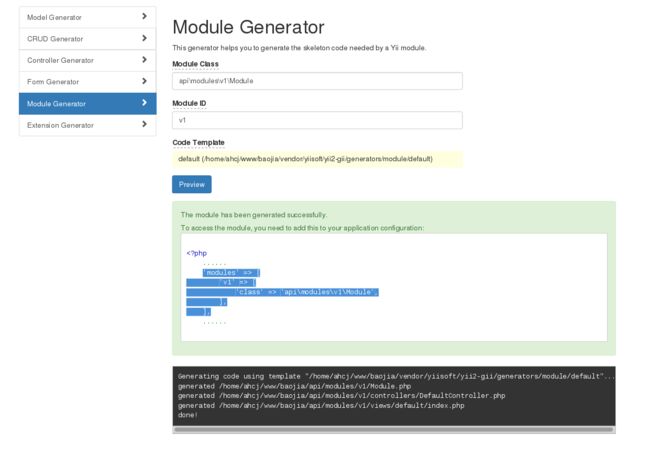Click the blue Preview button
Screen dimensions: 650x456
[x=192, y=184]
